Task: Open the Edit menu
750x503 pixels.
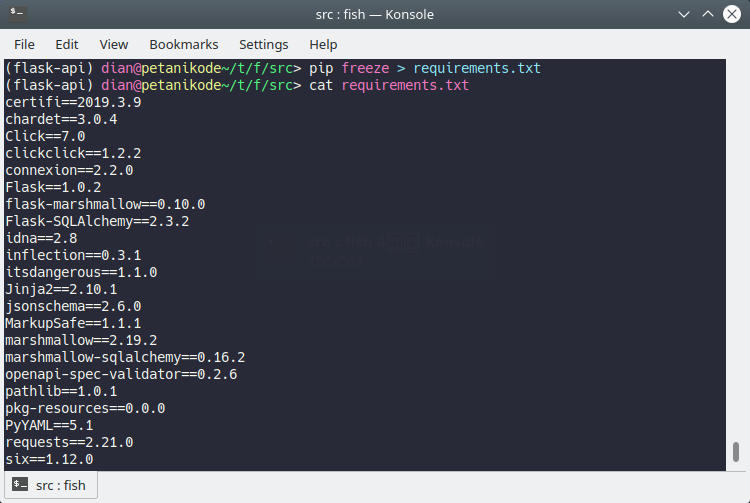Action: tap(67, 44)
